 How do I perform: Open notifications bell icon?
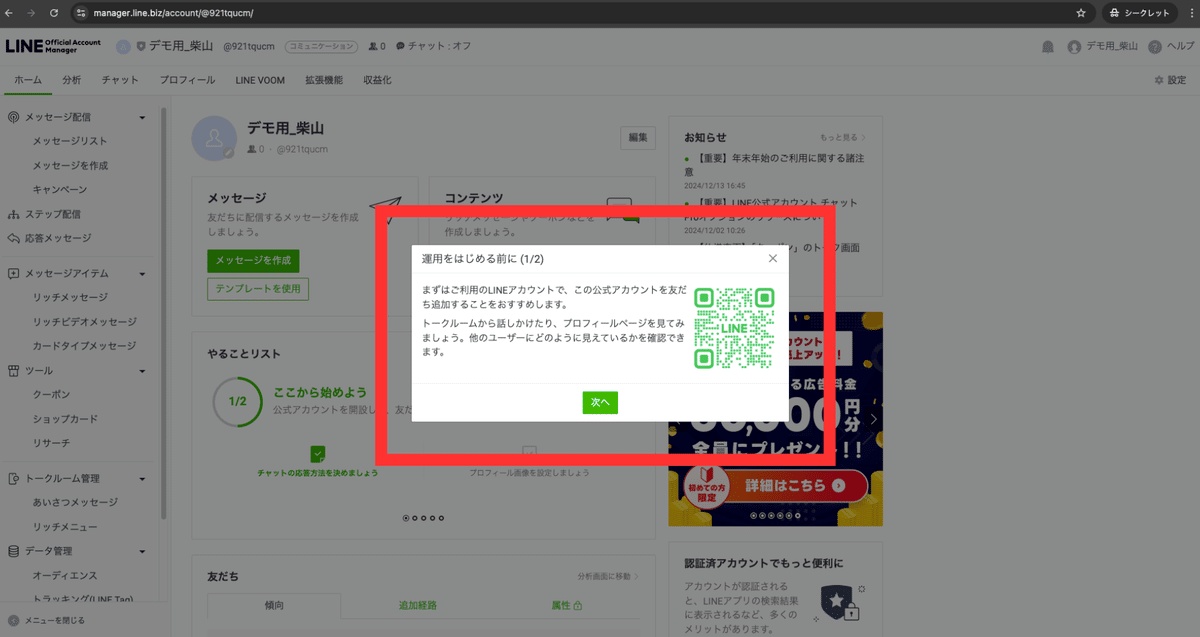tap(1047, 46)
